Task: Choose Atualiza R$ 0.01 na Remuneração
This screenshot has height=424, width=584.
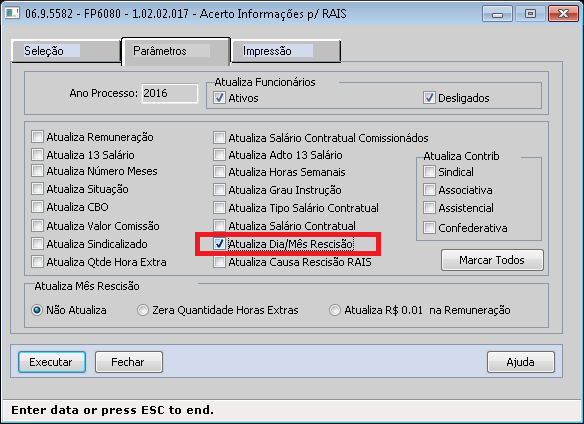Action: (x=335, y=310)
